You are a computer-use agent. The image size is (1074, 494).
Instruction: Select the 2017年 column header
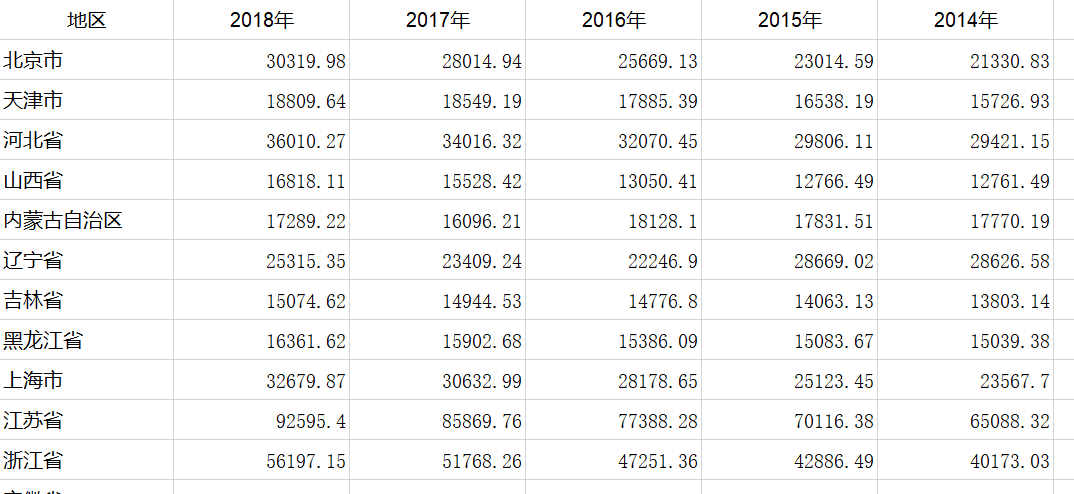click(x=438, y=20)
